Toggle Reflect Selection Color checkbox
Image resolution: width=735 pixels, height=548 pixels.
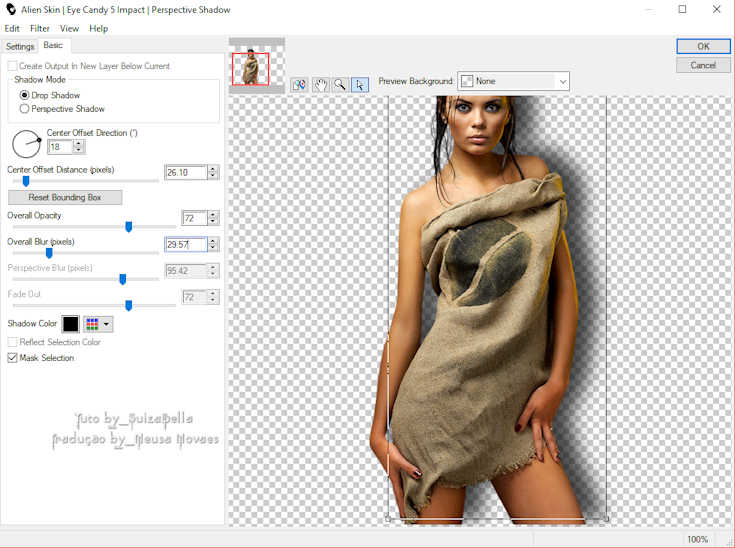pos(13,342)
